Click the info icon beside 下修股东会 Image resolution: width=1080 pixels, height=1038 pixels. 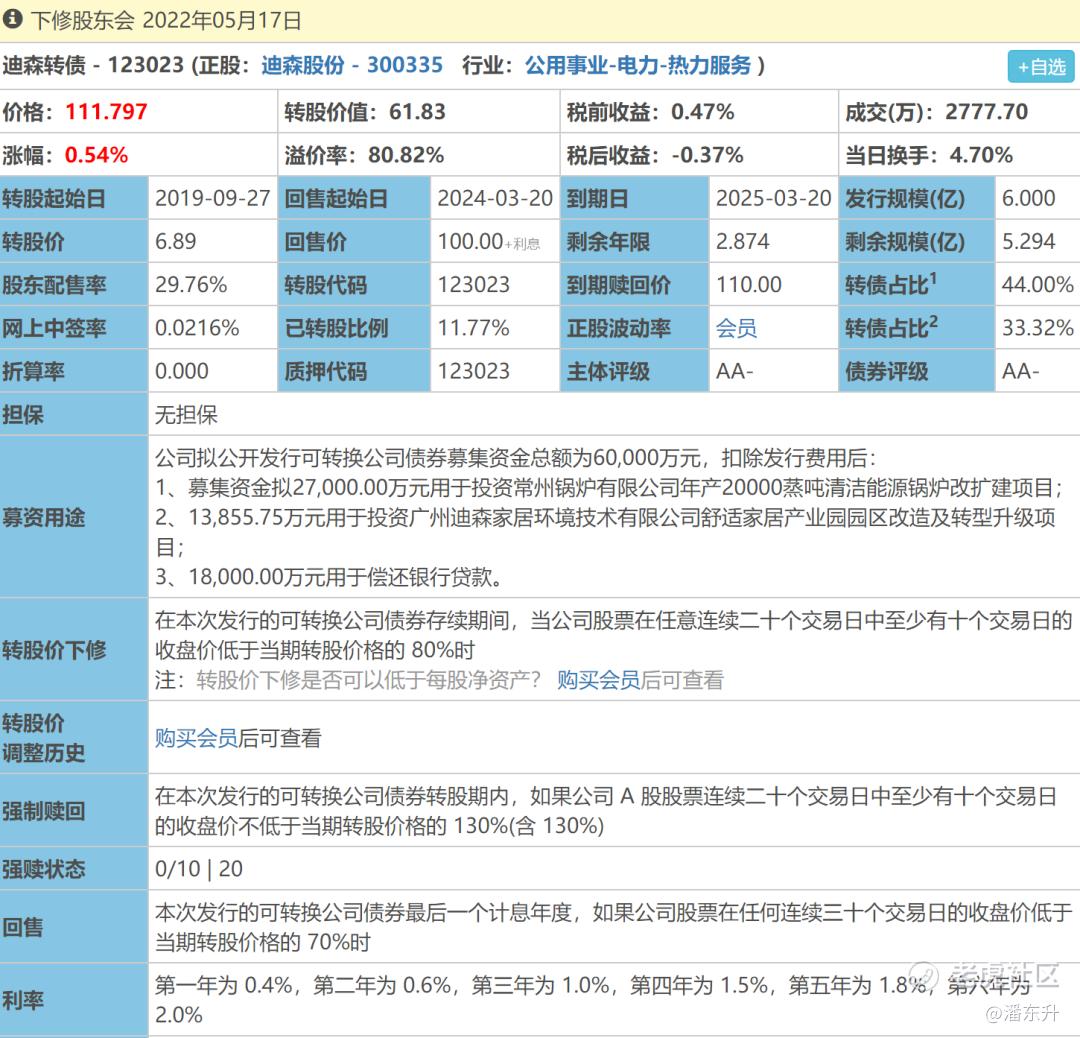pyautogui.click(x=12, y=19)
